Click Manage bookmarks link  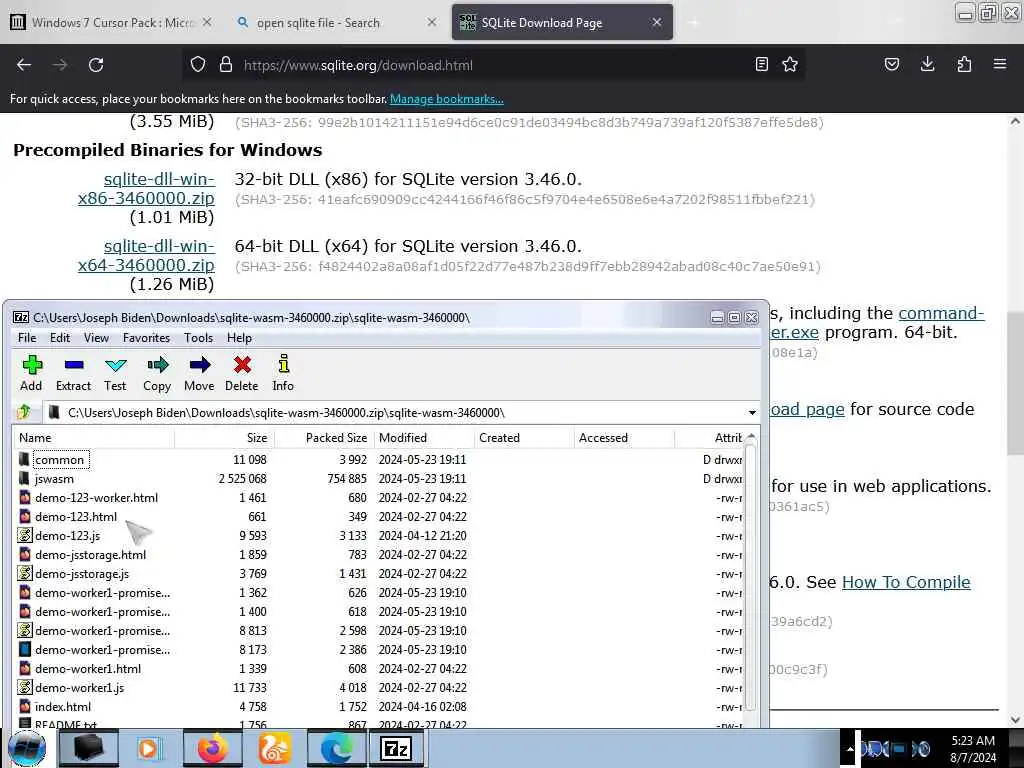click(x=447, y=99)
